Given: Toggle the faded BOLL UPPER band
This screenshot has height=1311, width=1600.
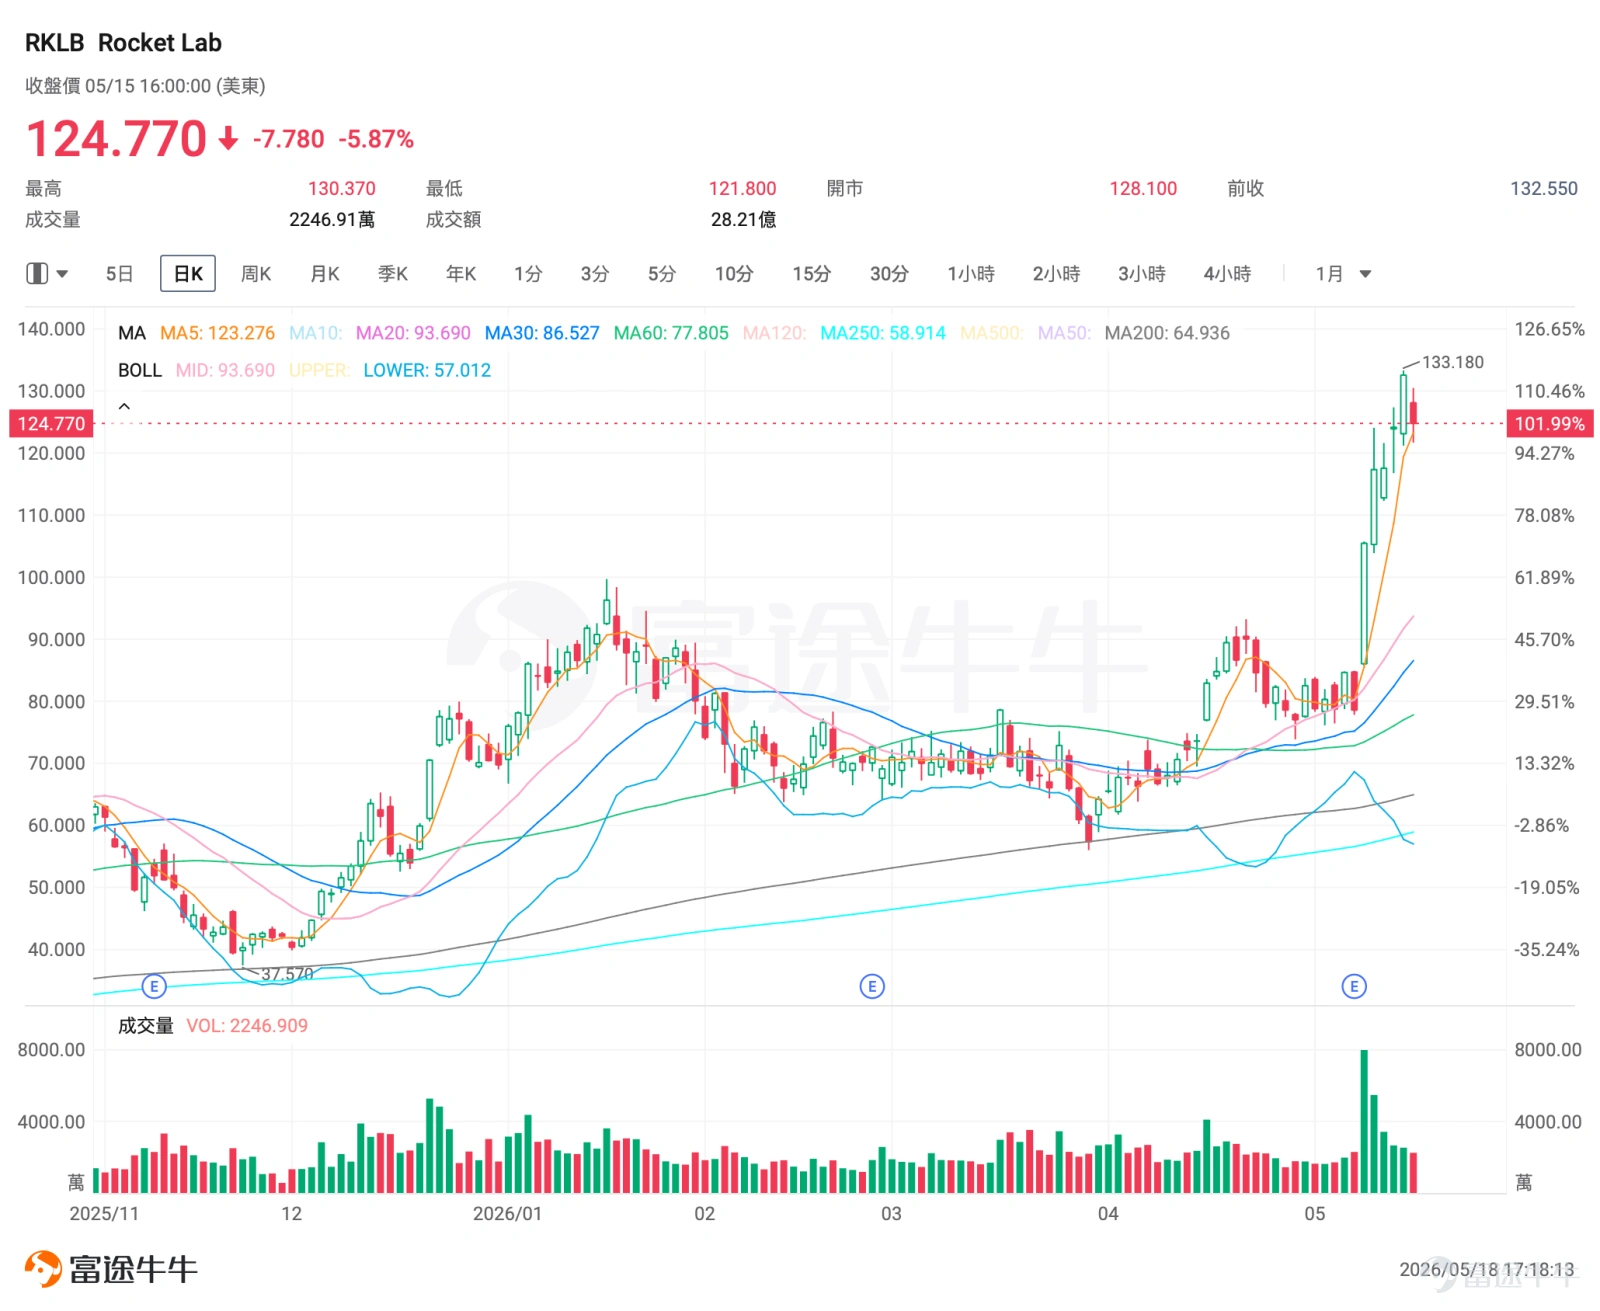Looking at the screenshot, I should [319, 370].
